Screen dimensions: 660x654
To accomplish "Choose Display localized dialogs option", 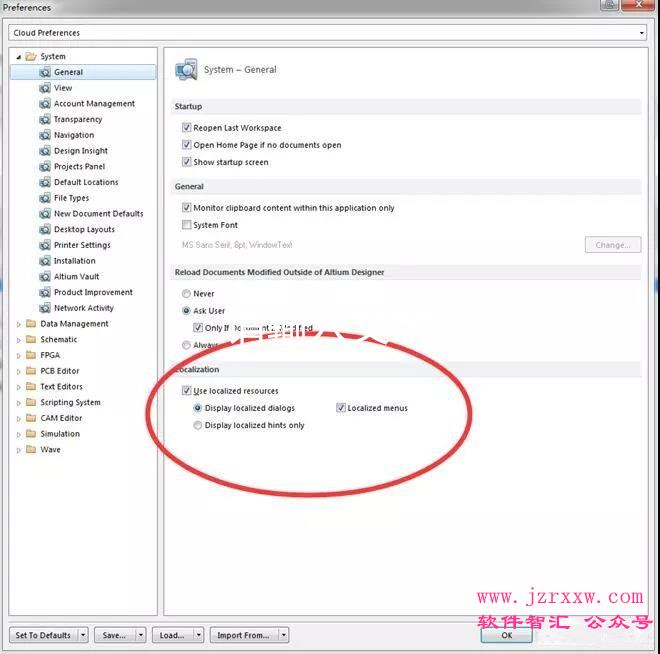I will [197, 408].
